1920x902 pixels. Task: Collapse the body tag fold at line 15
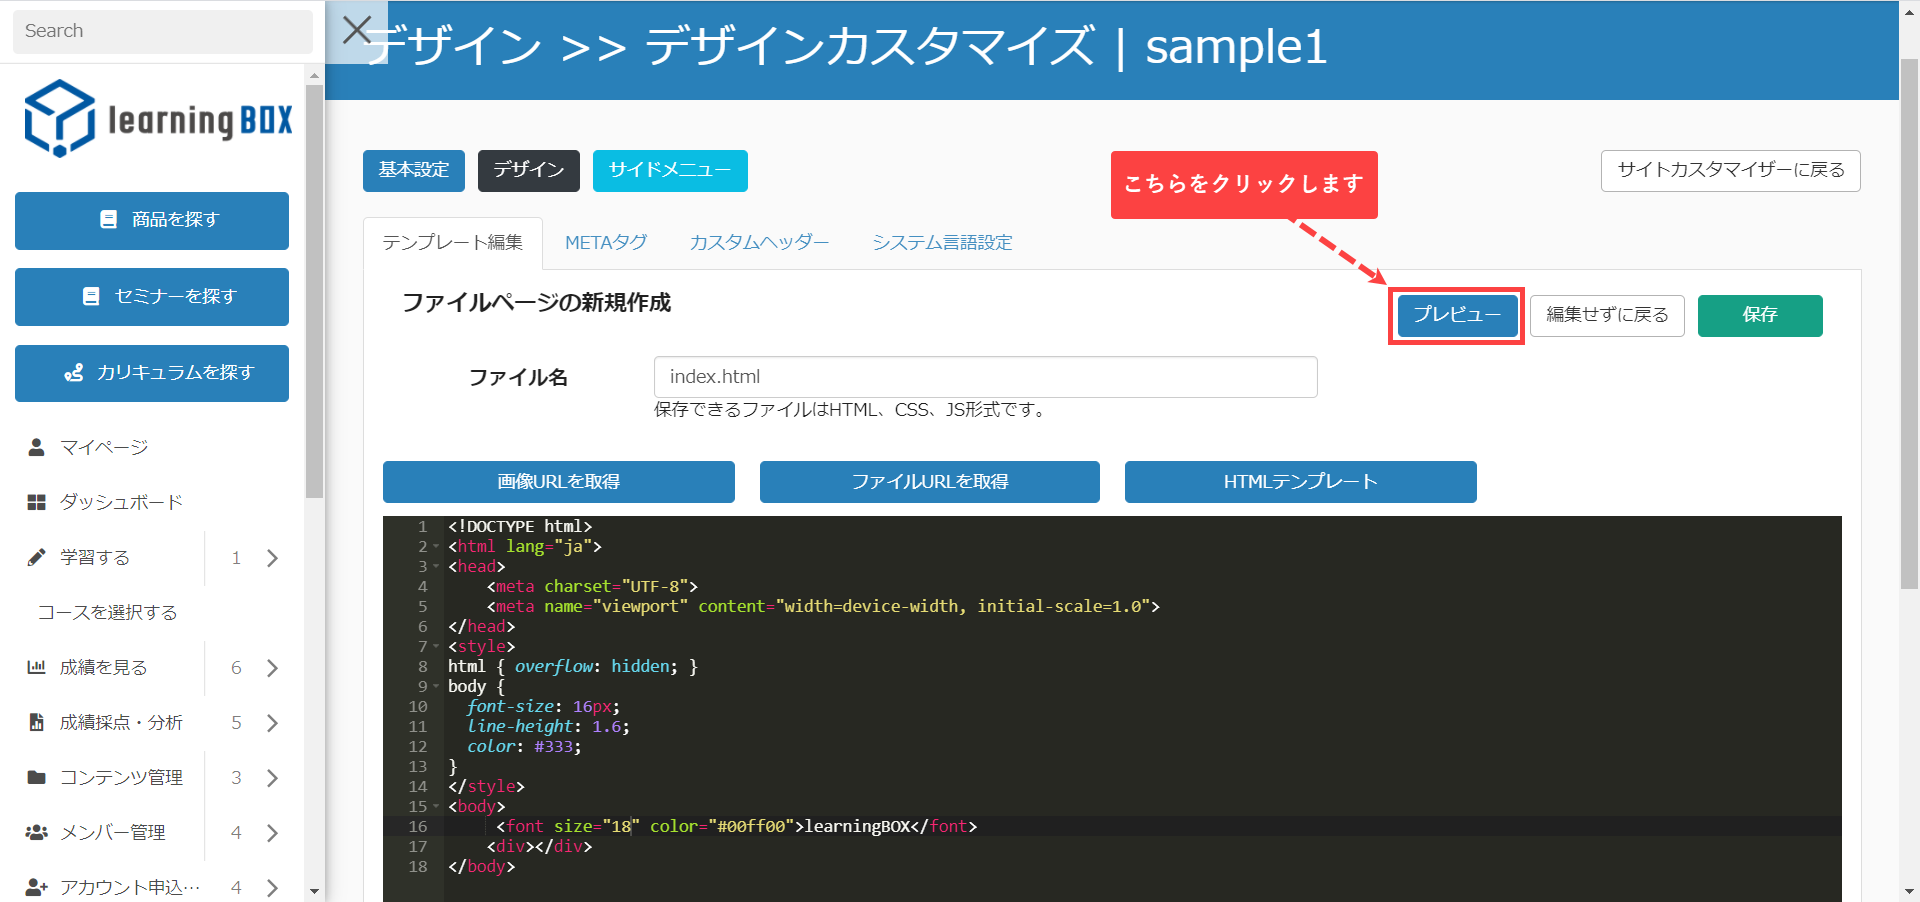pyautogui.click(x=436, y=807)
